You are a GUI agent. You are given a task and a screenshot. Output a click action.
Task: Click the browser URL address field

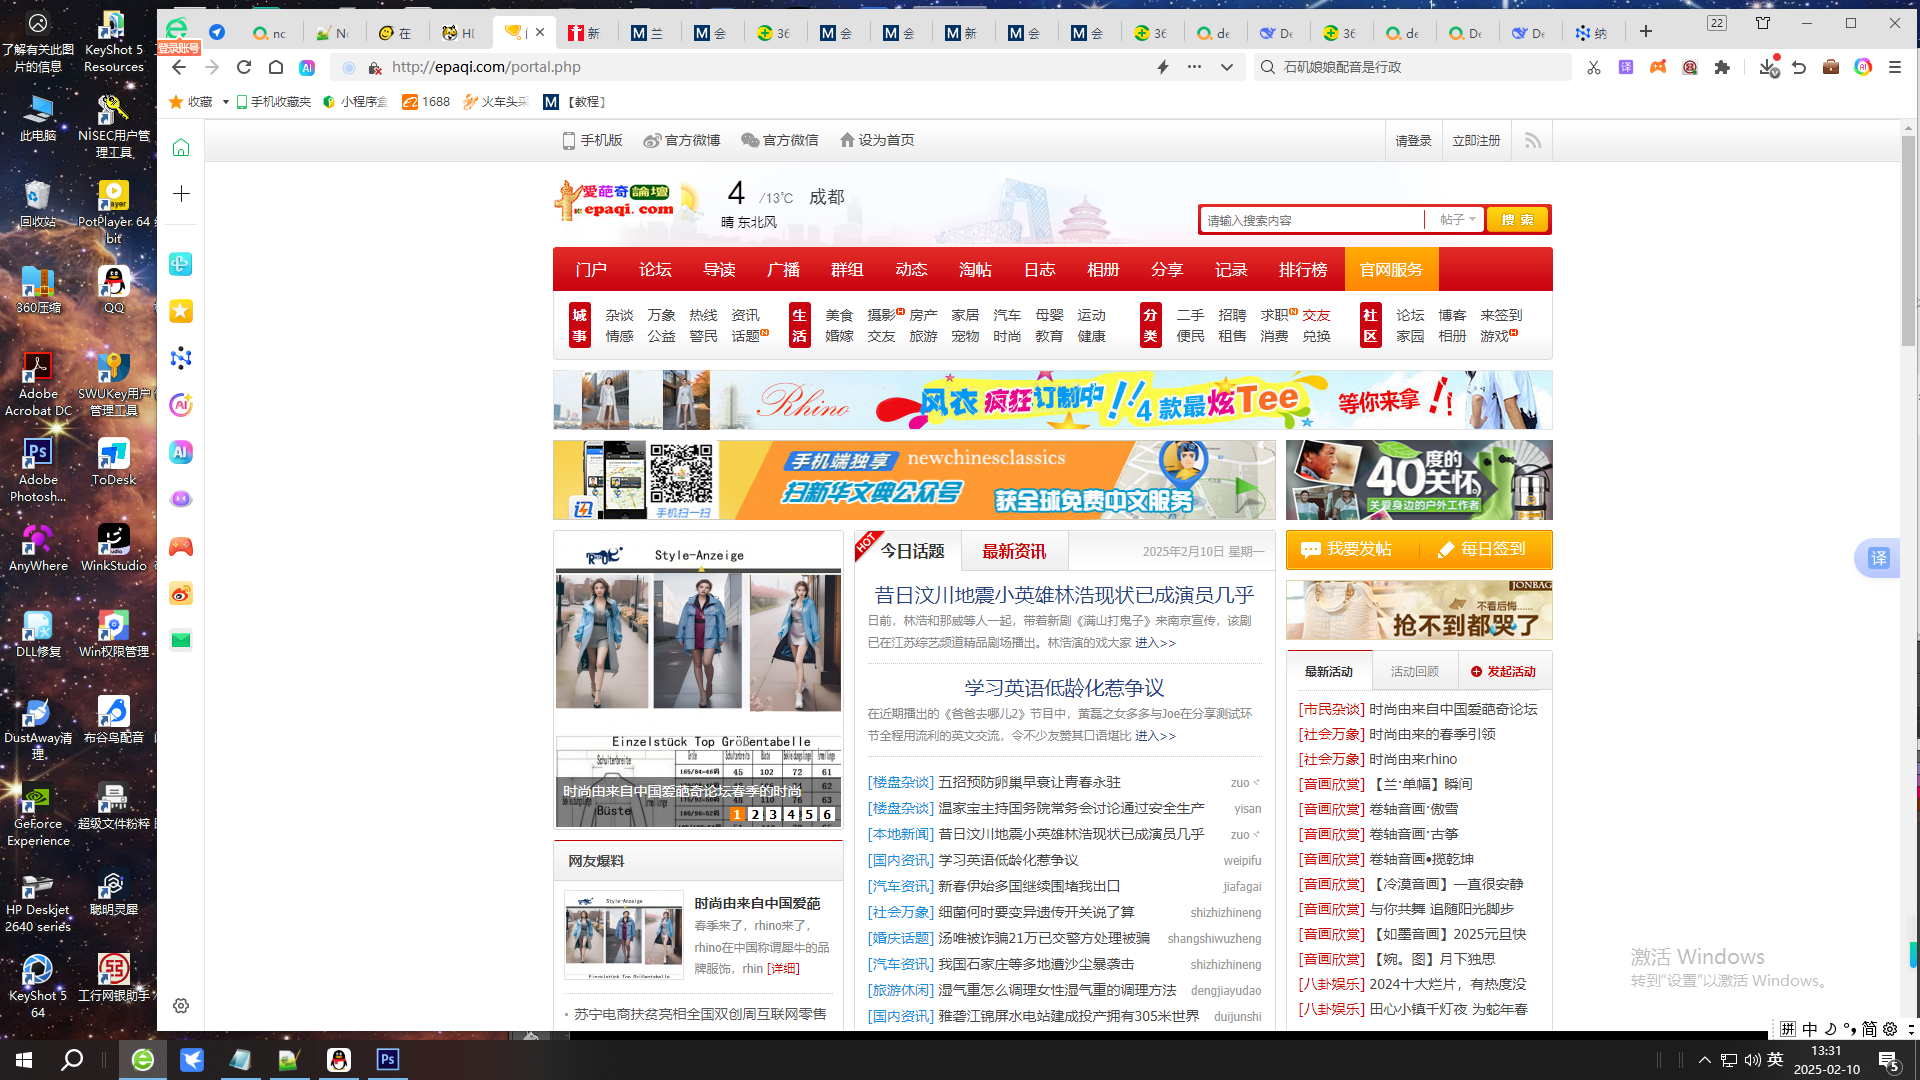pyautogui.click(x=760, y=67)
